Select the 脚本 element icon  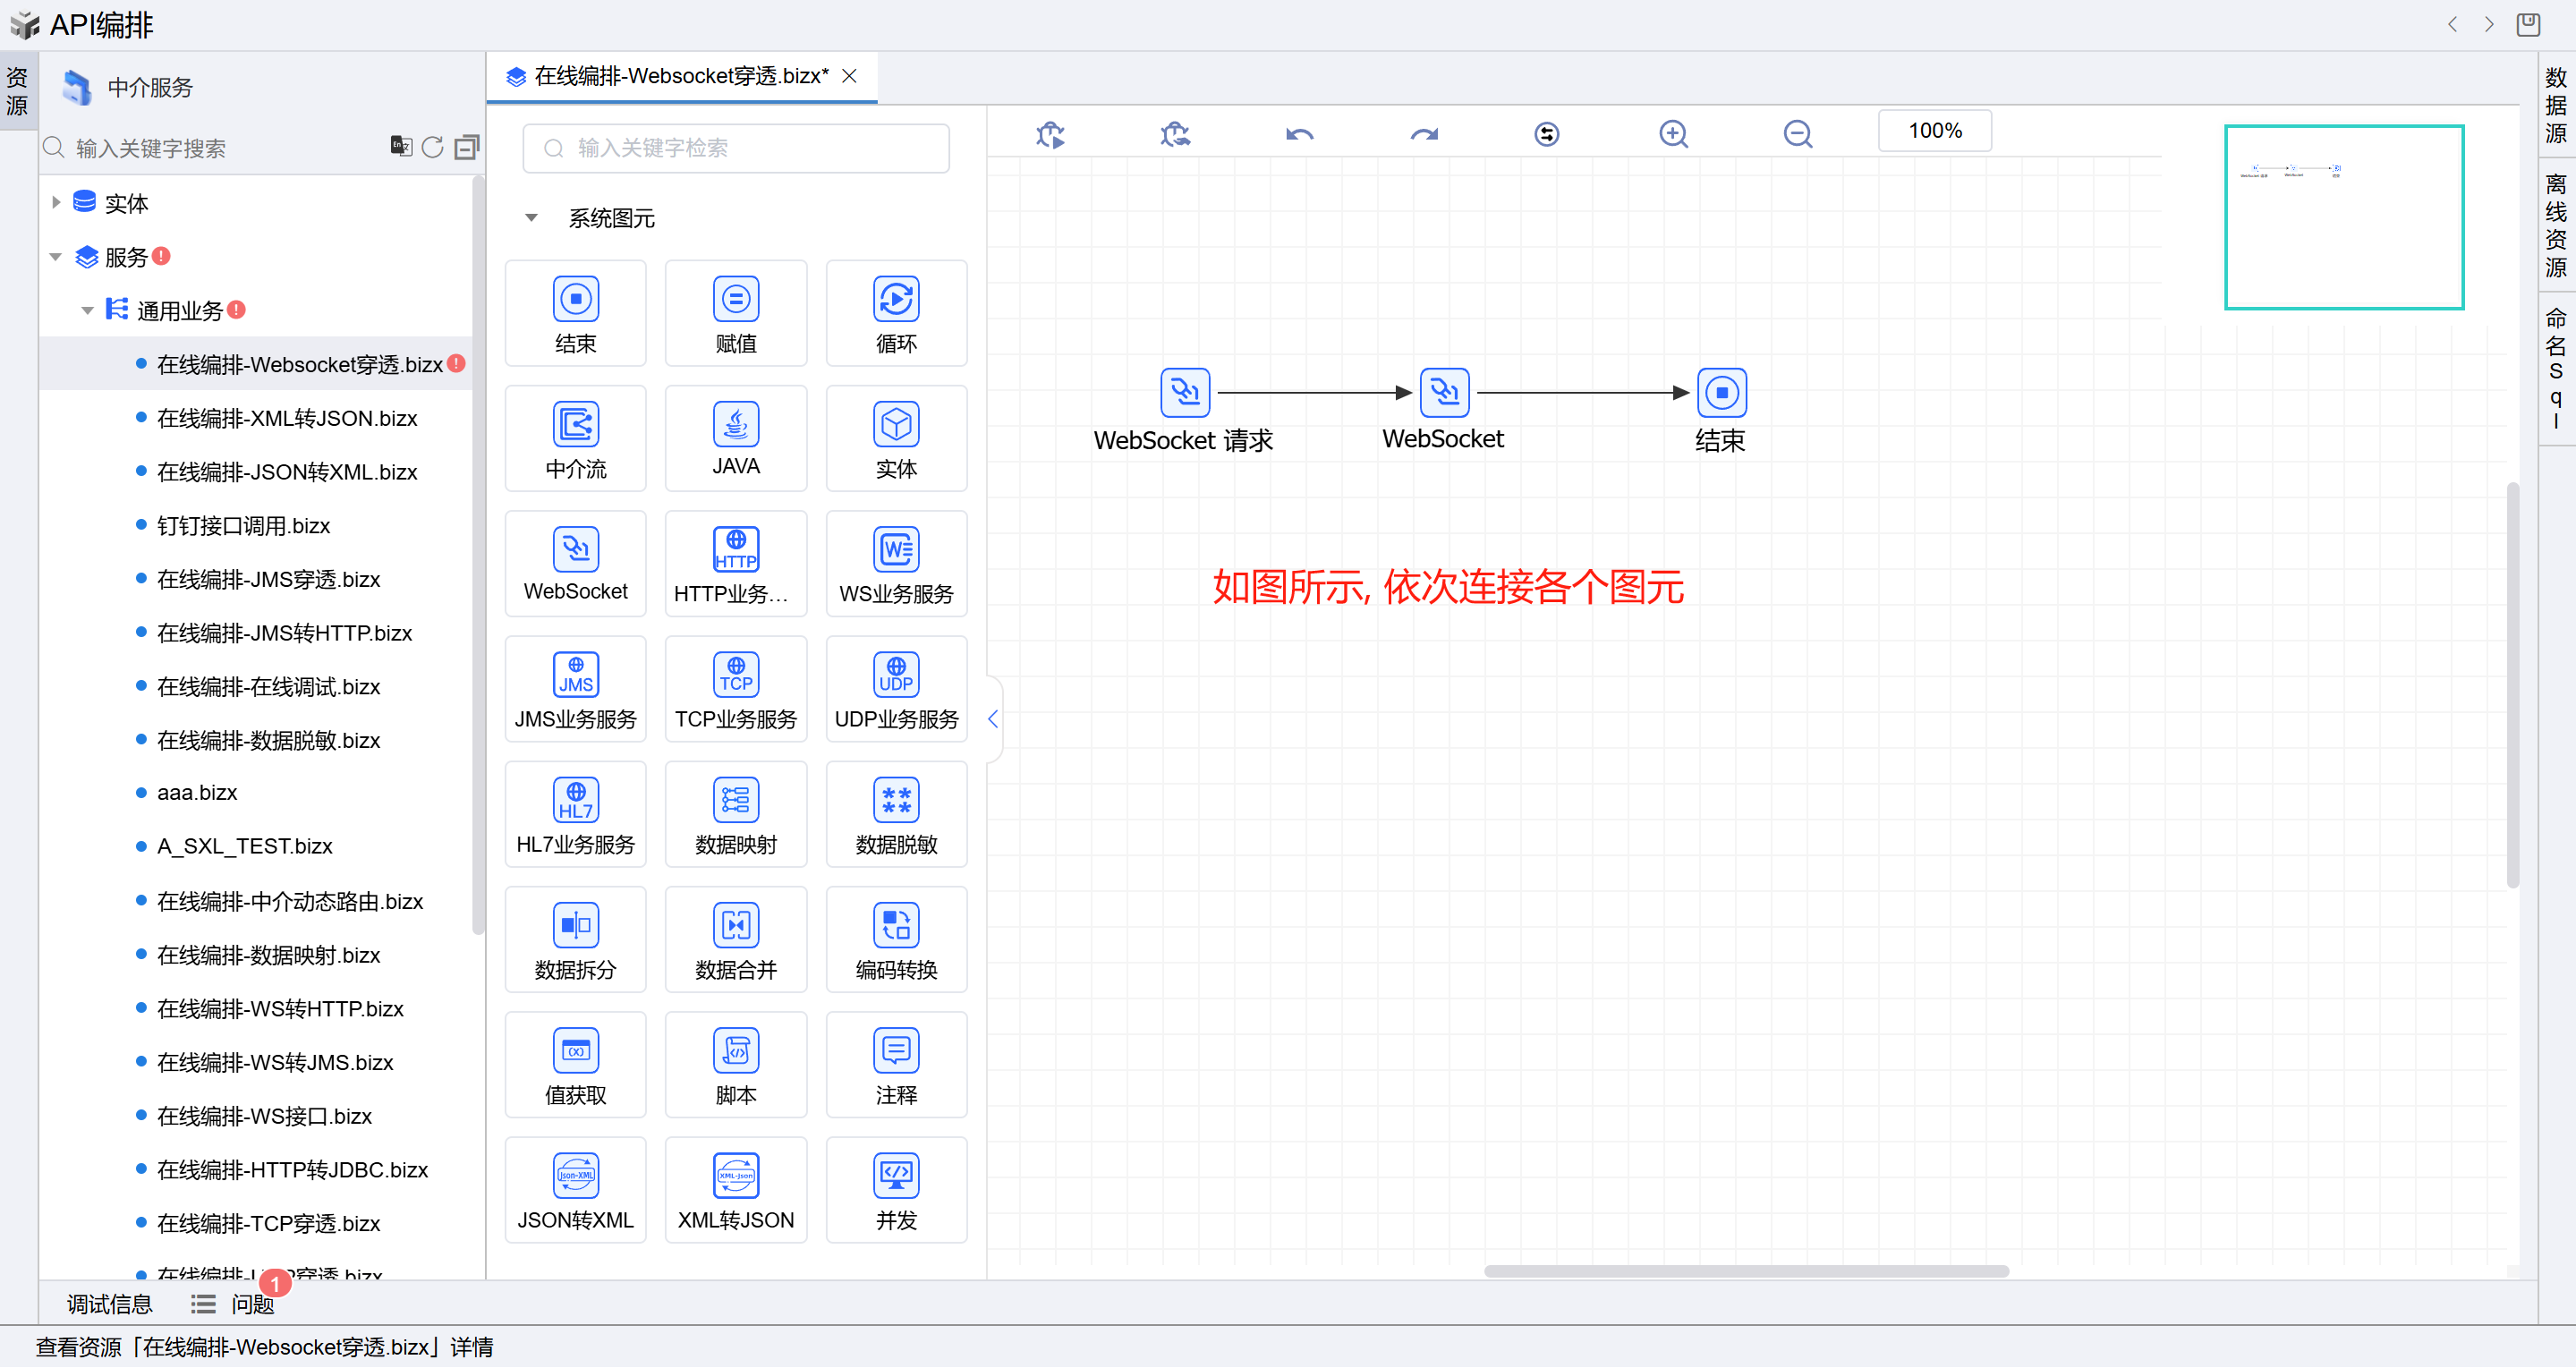tap(735, 1051)
